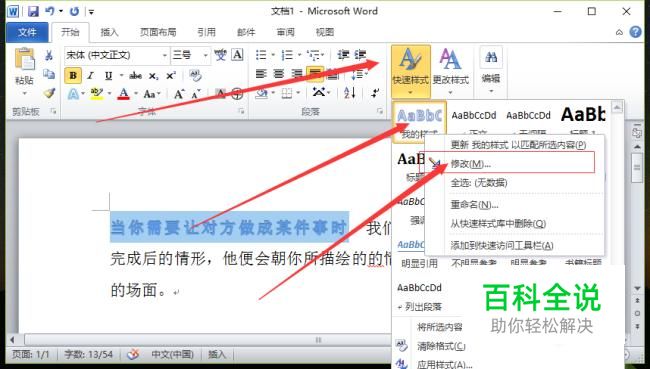Click the Shrink Font icon
The width and height of the screenshot is (650, 369).
[196, 94]
